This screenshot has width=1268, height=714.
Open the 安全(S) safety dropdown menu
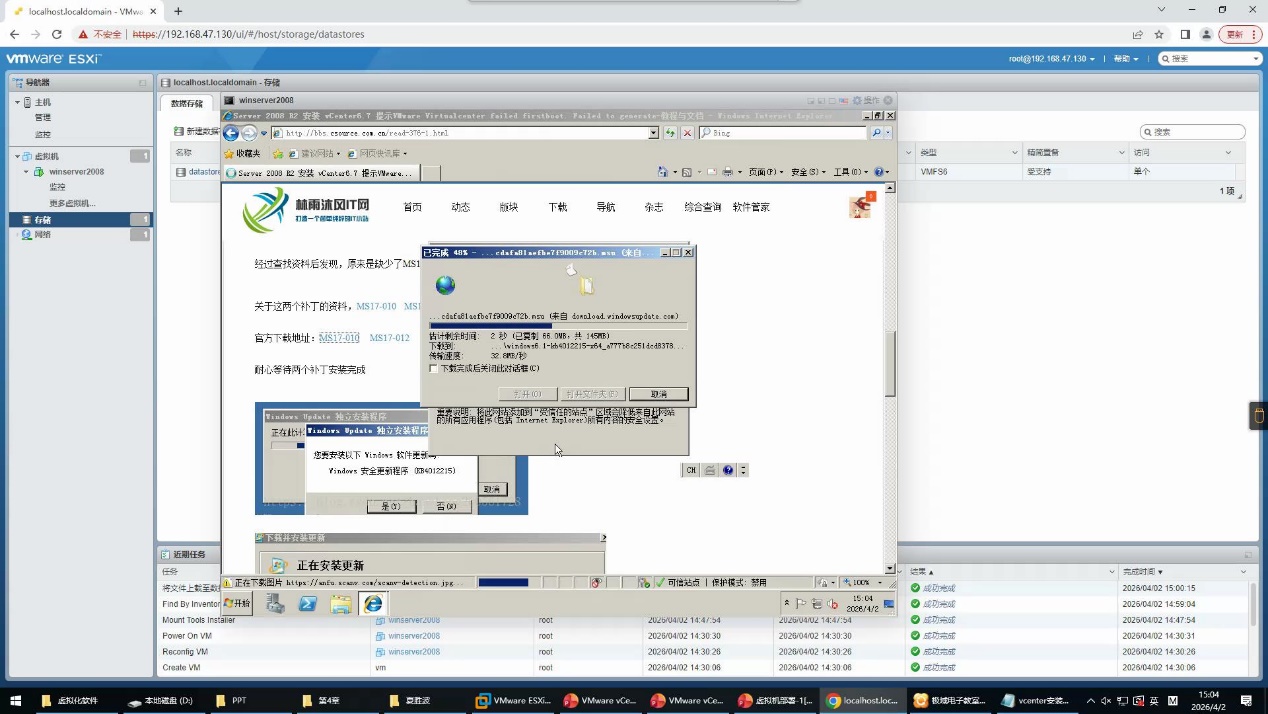click(x=808, y=172)
